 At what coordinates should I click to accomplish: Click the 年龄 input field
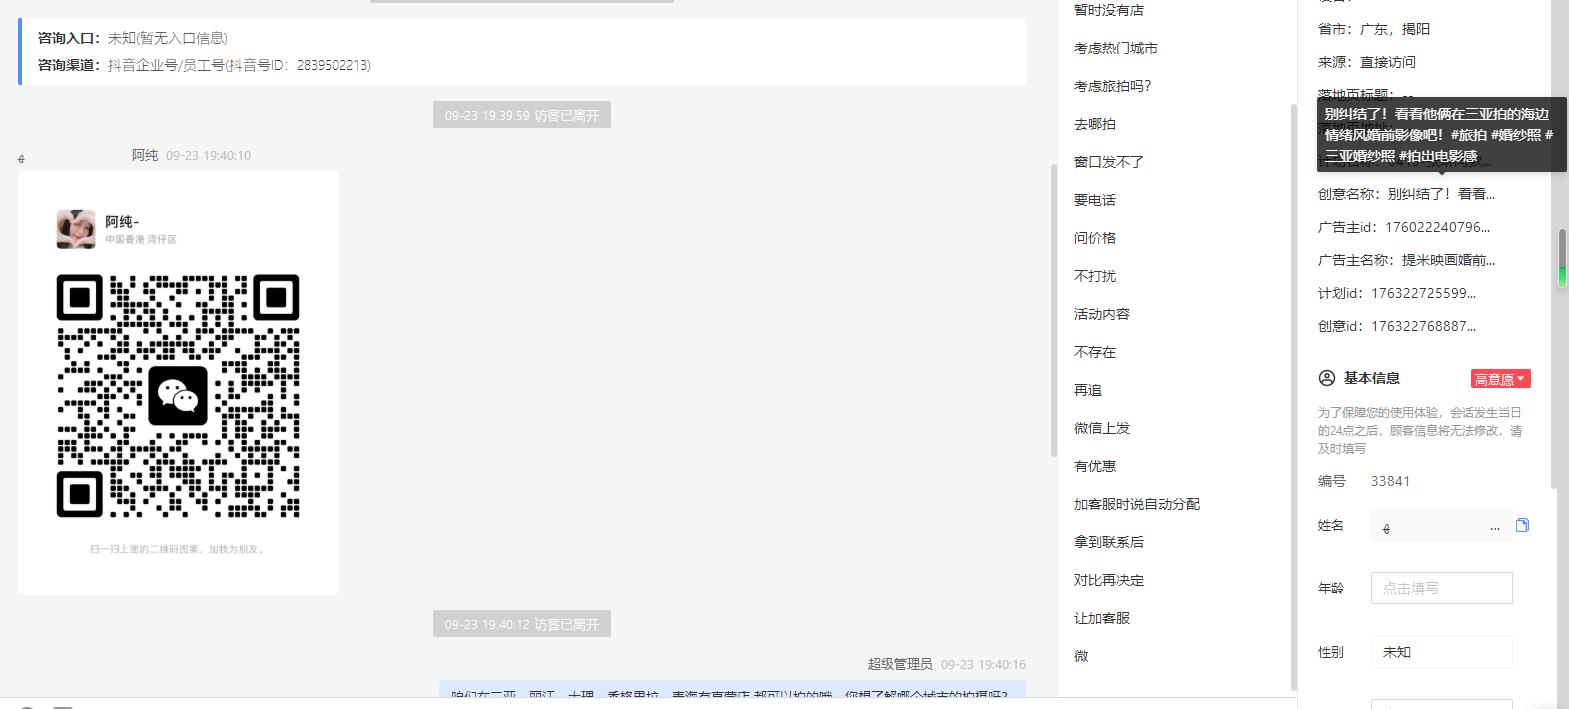(1441, 588)
